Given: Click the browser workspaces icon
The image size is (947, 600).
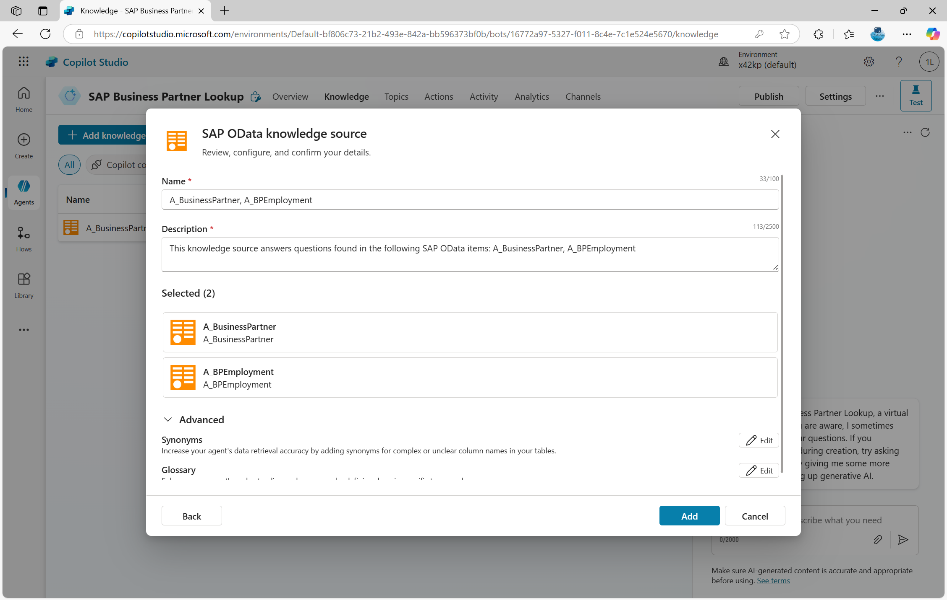Looking at the screenshot, I should coord(16,11).
